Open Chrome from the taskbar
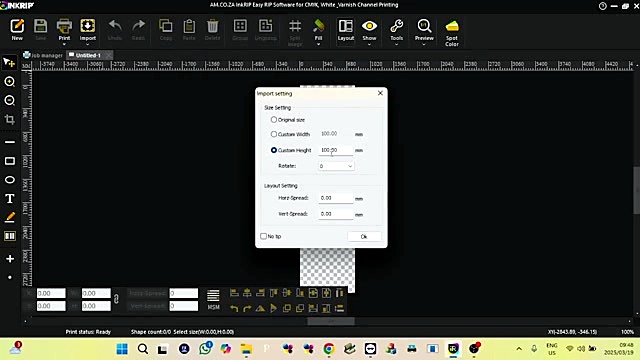 pyautogui.click(x=329, y=349)
